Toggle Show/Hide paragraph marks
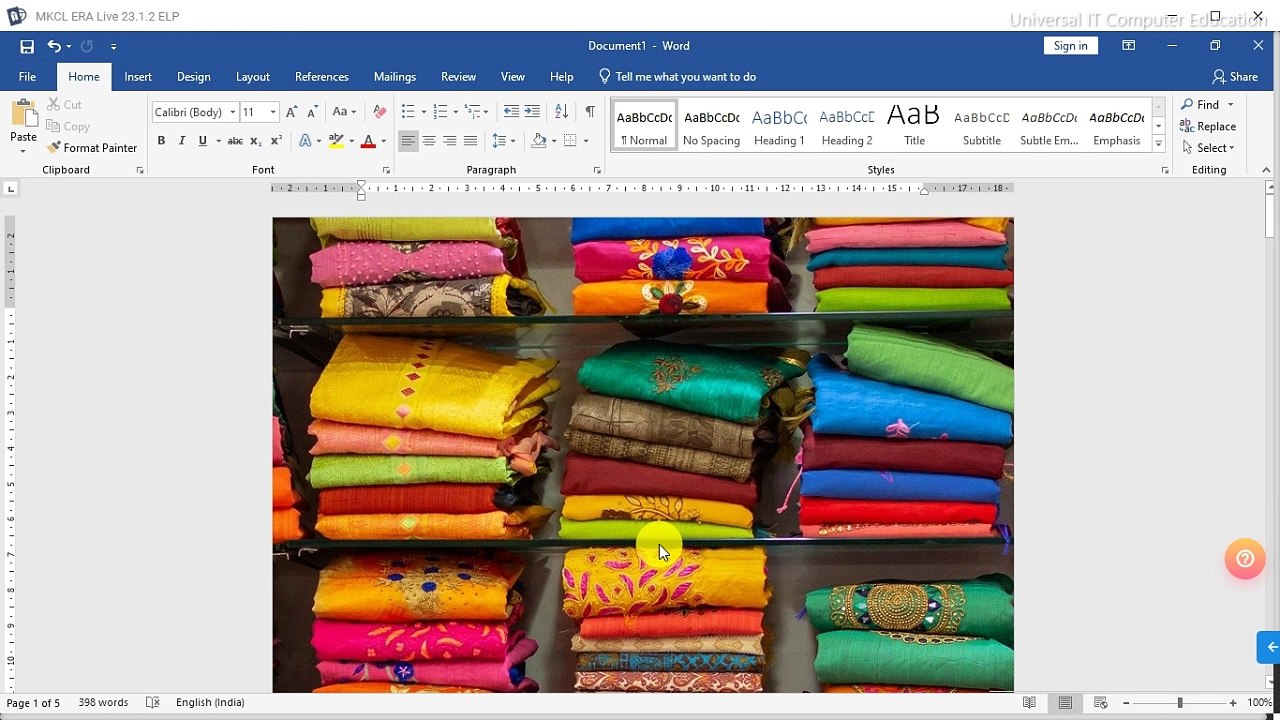 590,112
